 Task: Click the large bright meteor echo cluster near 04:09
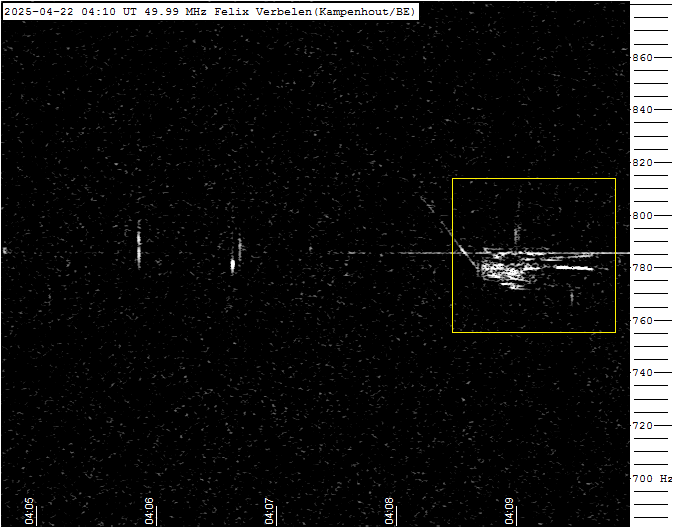pyautogui.click(x=511, y=270)
